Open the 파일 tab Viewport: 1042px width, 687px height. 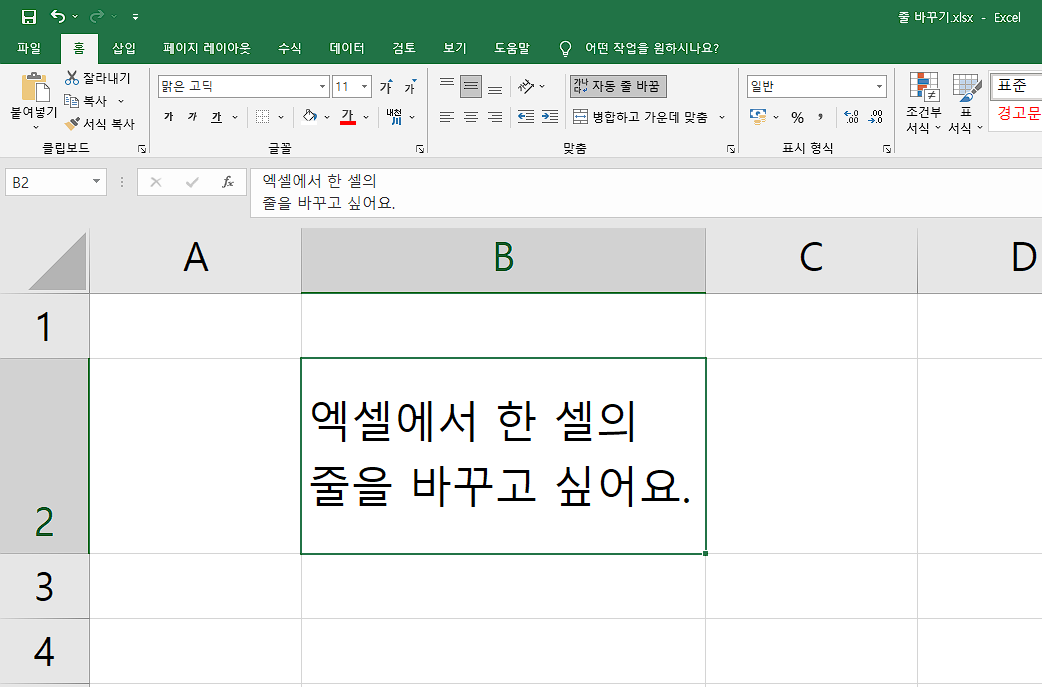pos(29,48)
